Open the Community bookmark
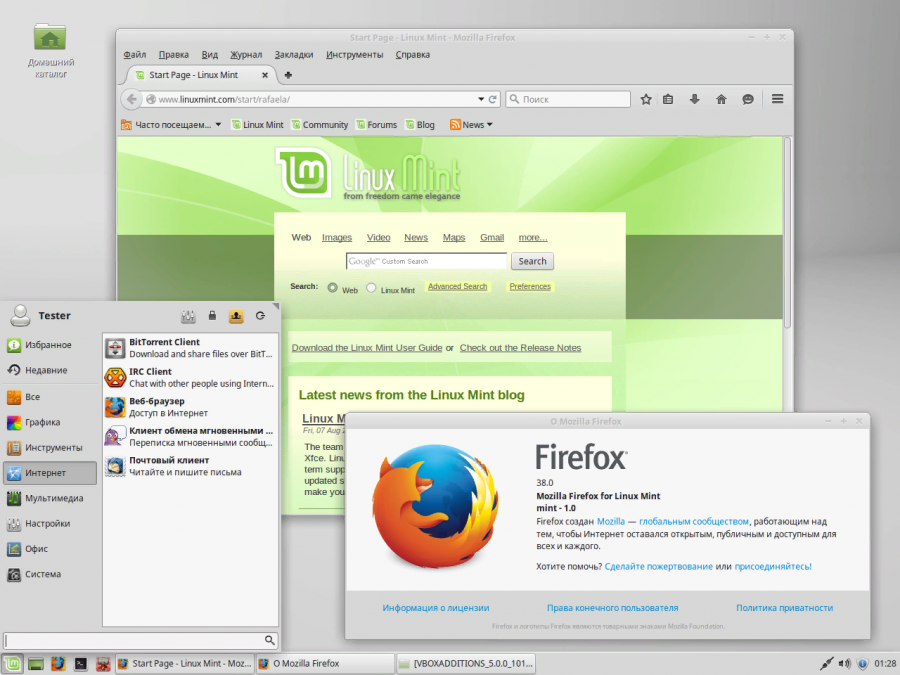 point(320,125)
